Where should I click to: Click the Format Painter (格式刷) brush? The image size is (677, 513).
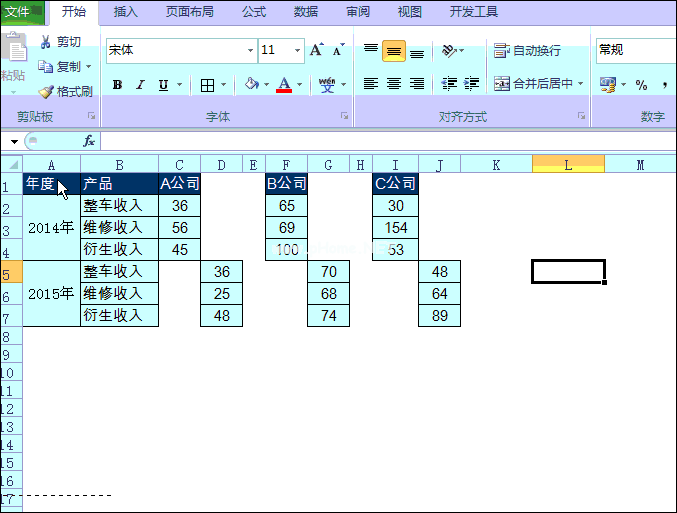point(46,91)
